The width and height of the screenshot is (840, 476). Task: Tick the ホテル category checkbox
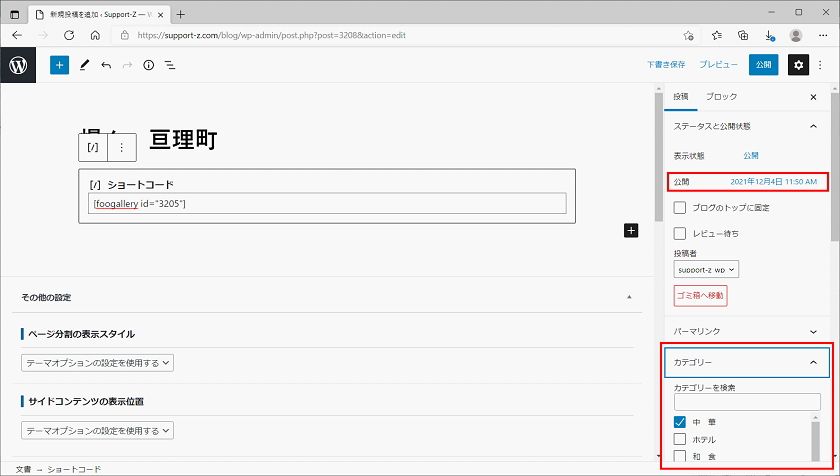680,439
